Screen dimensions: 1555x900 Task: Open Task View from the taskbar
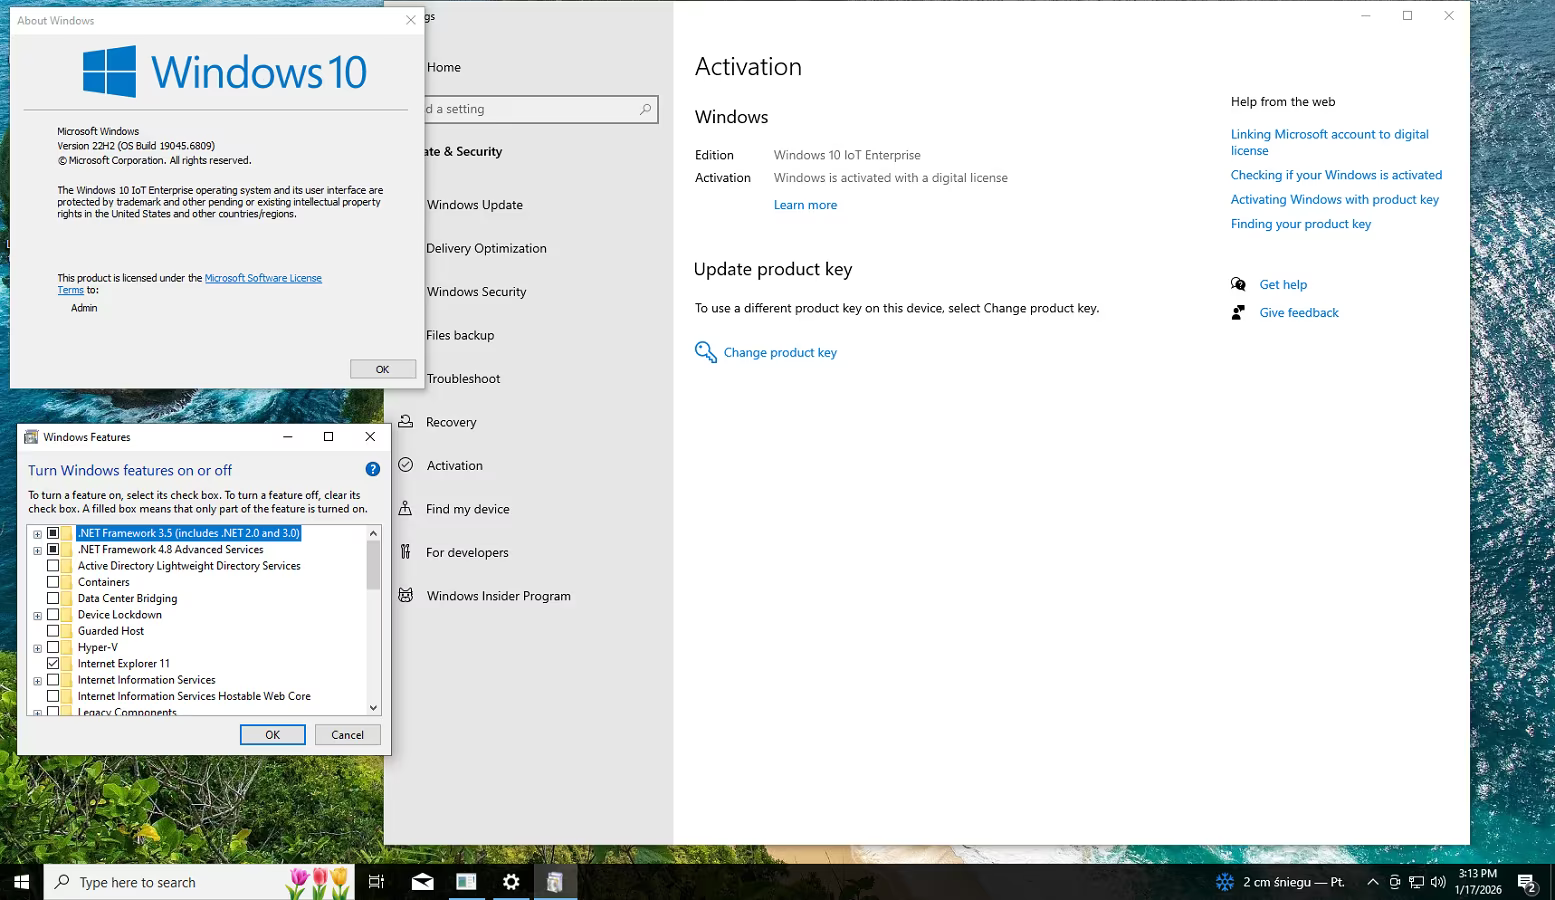tap(377, 882)
